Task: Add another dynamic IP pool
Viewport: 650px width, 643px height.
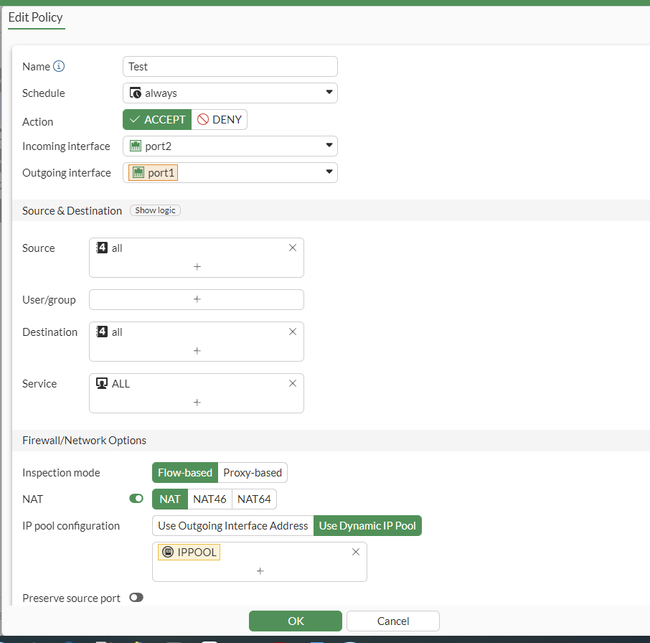Action: click(x=259, y=571)
